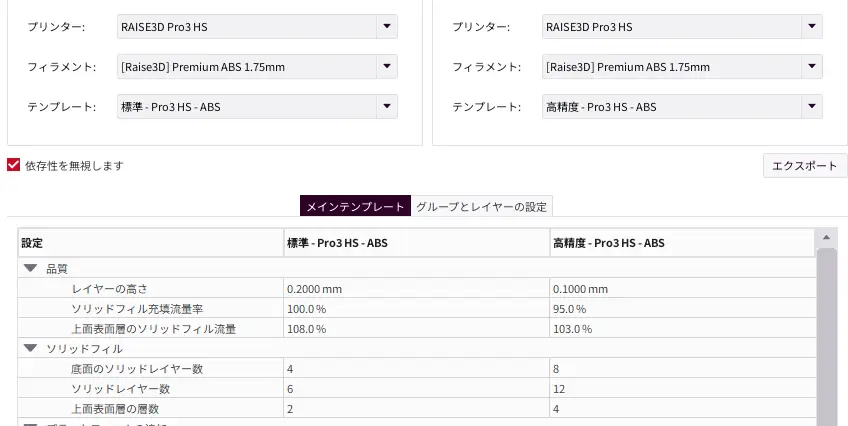Select the 上面表面層の層数 row
This screenshot has width=848, height=426.
click(x=115, y=409)
